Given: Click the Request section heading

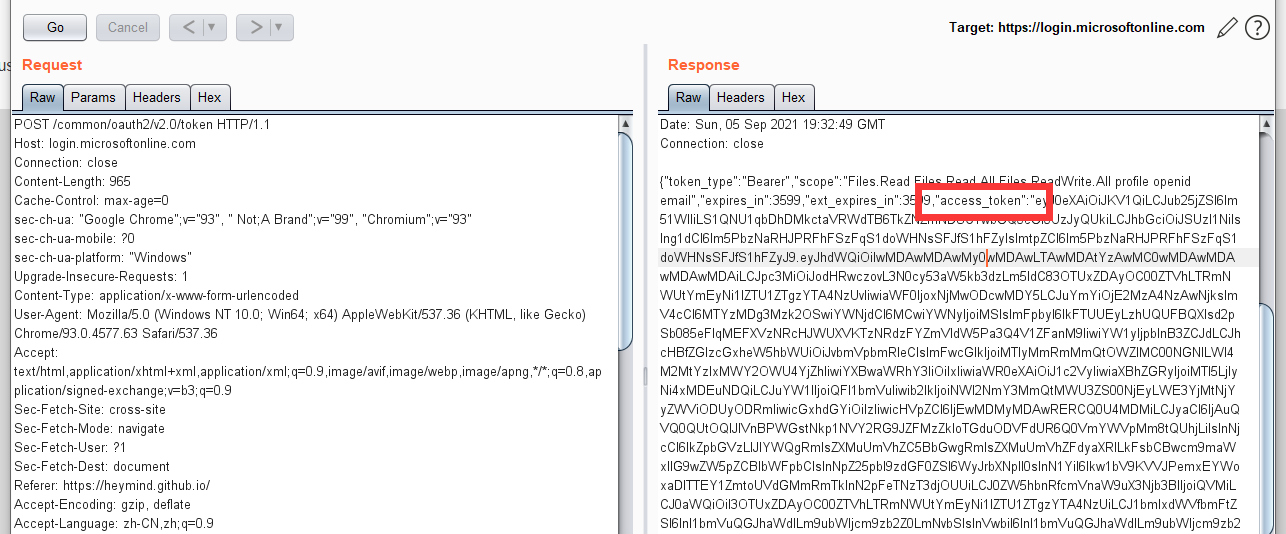Looking at the screenshot, I should coord(52,65).
